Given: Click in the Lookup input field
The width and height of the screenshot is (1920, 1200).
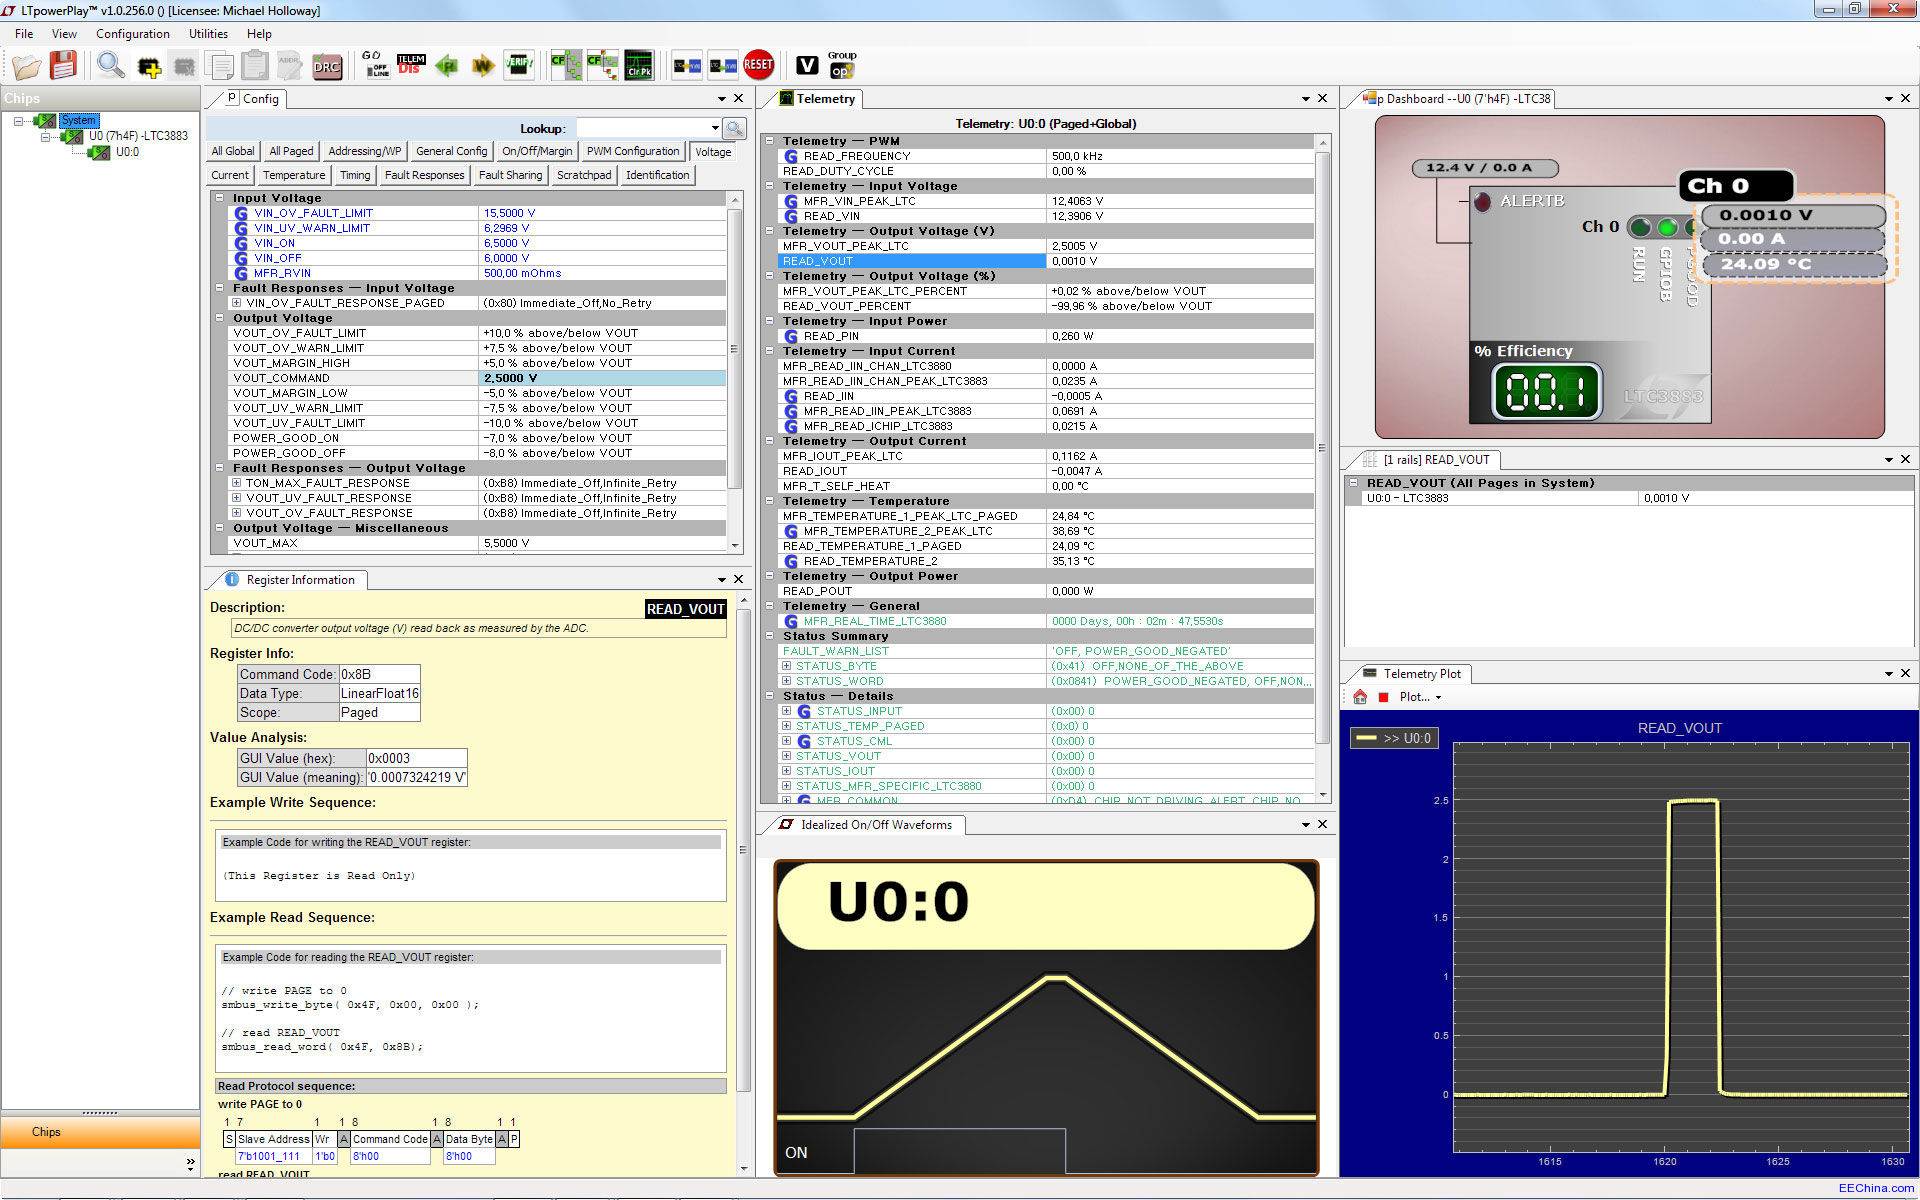Looking at the screenshot, I should (x=642, y=128).
